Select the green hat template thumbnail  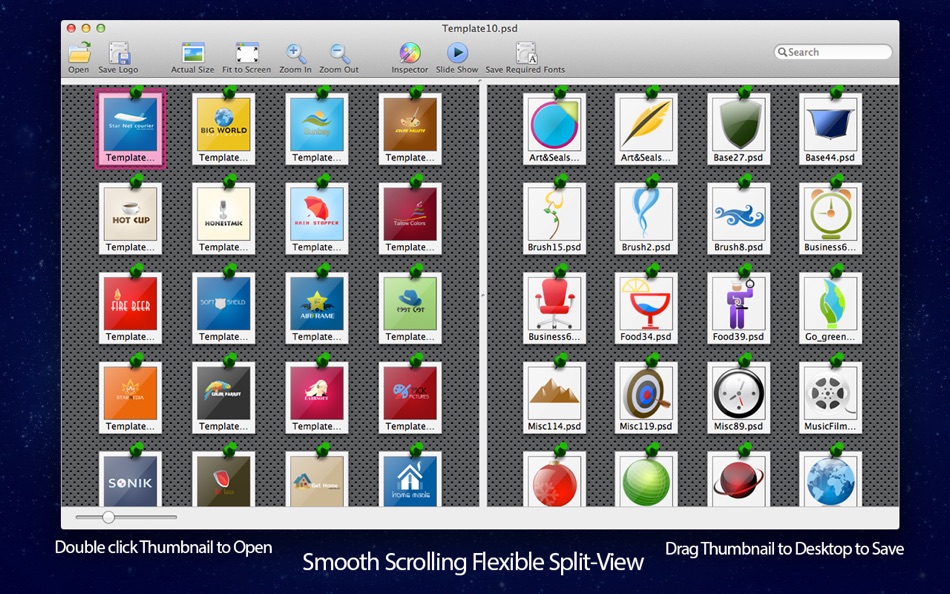click(410, 307)
